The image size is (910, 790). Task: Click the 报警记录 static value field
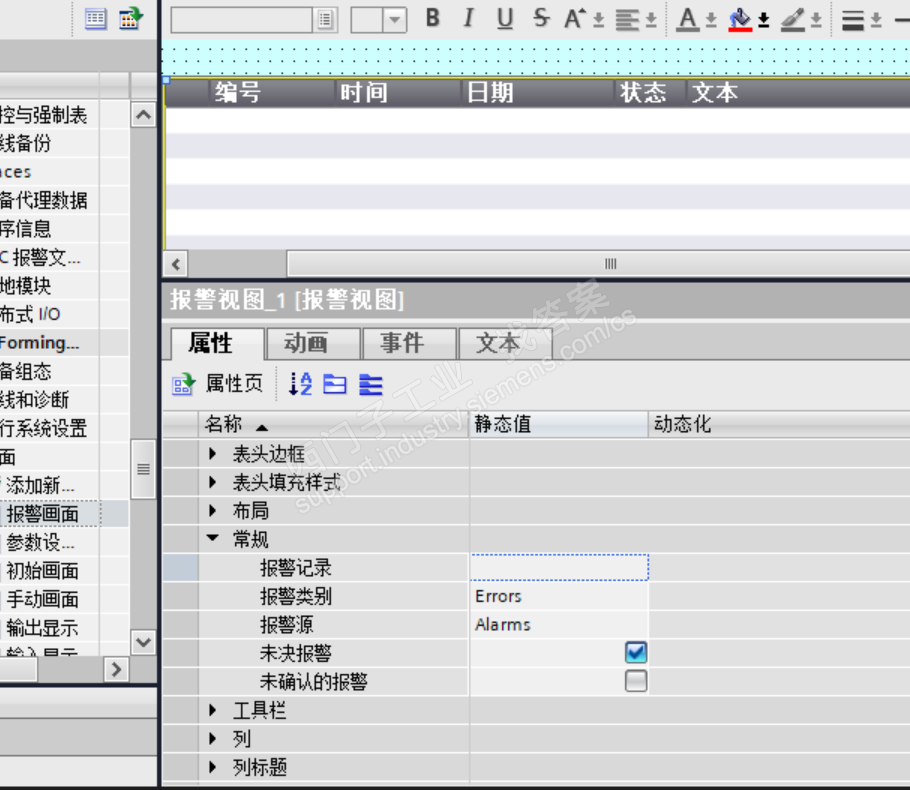tap(559, 567)
